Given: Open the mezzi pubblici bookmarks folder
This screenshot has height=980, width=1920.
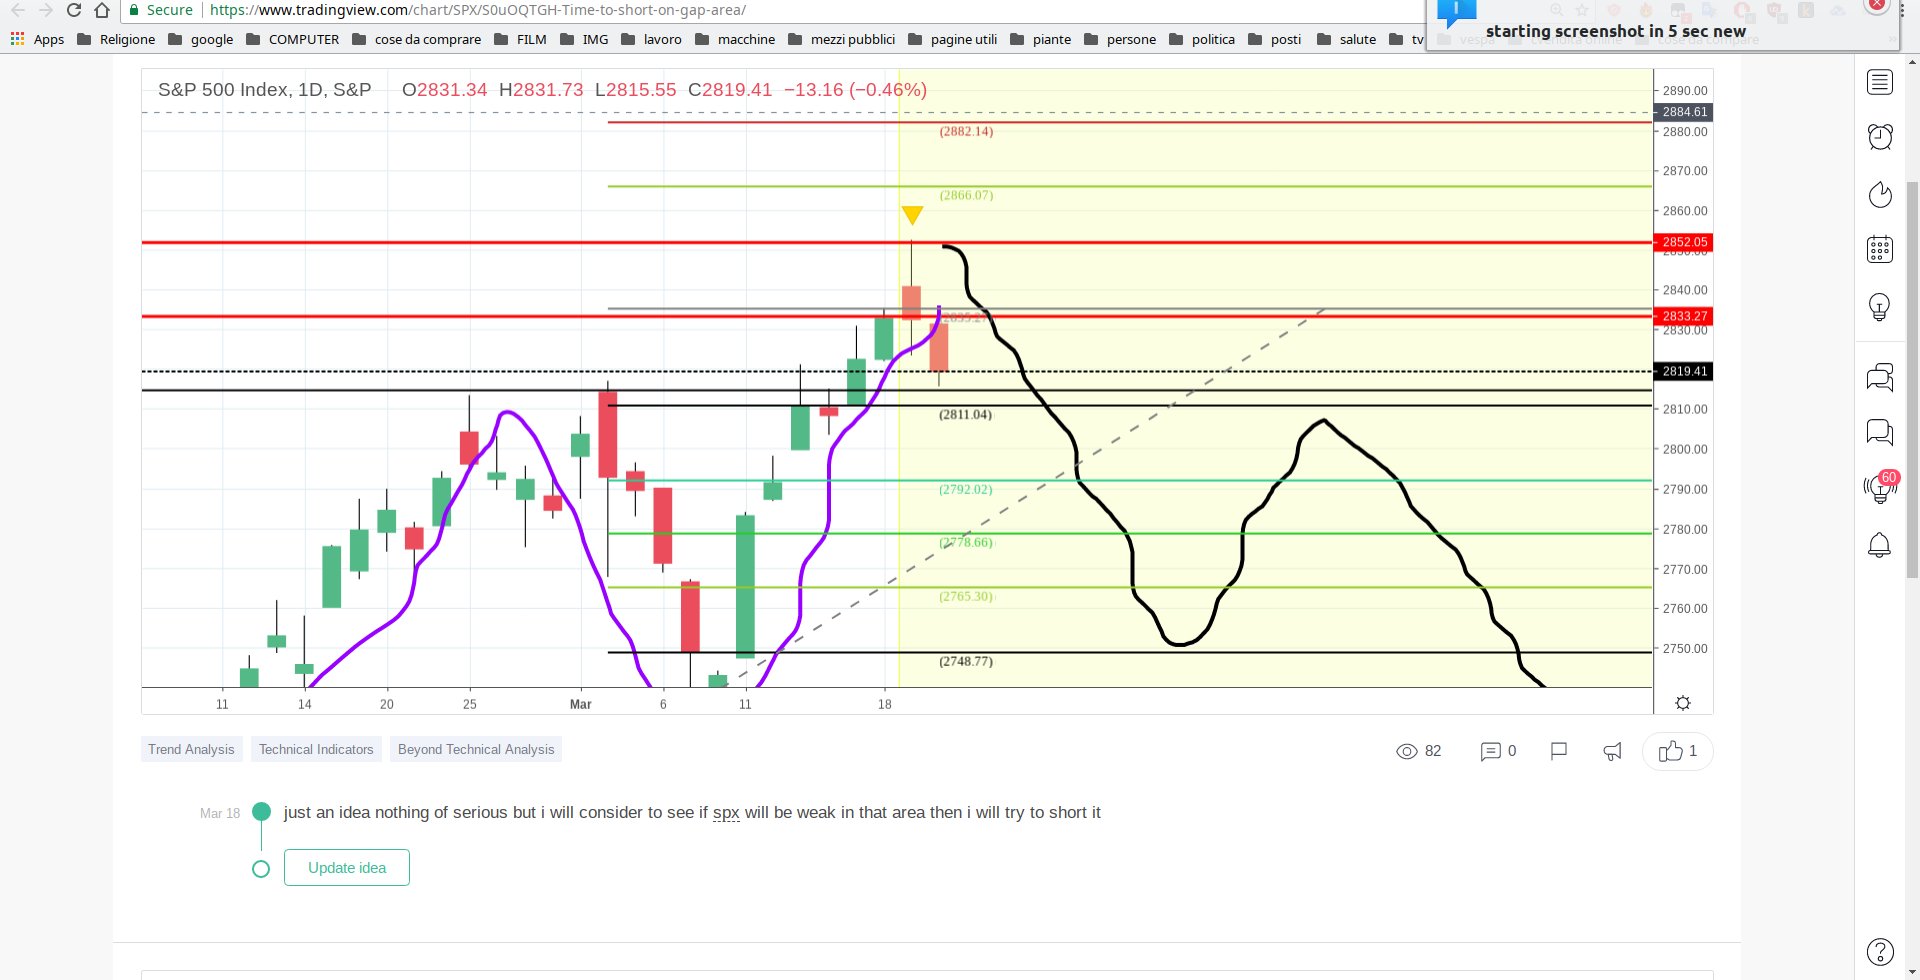Looking at the screenshot, I should coord(842,39).
